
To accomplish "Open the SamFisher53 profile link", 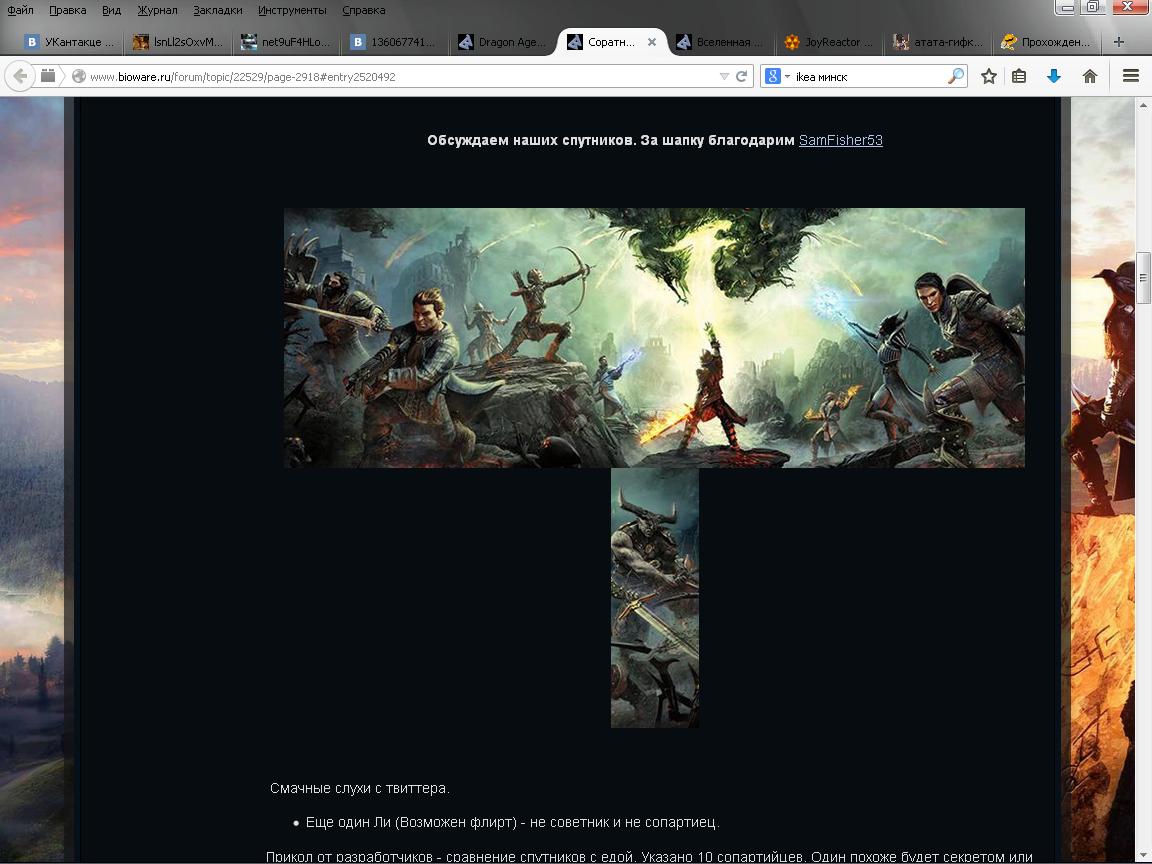I will 840,140.
